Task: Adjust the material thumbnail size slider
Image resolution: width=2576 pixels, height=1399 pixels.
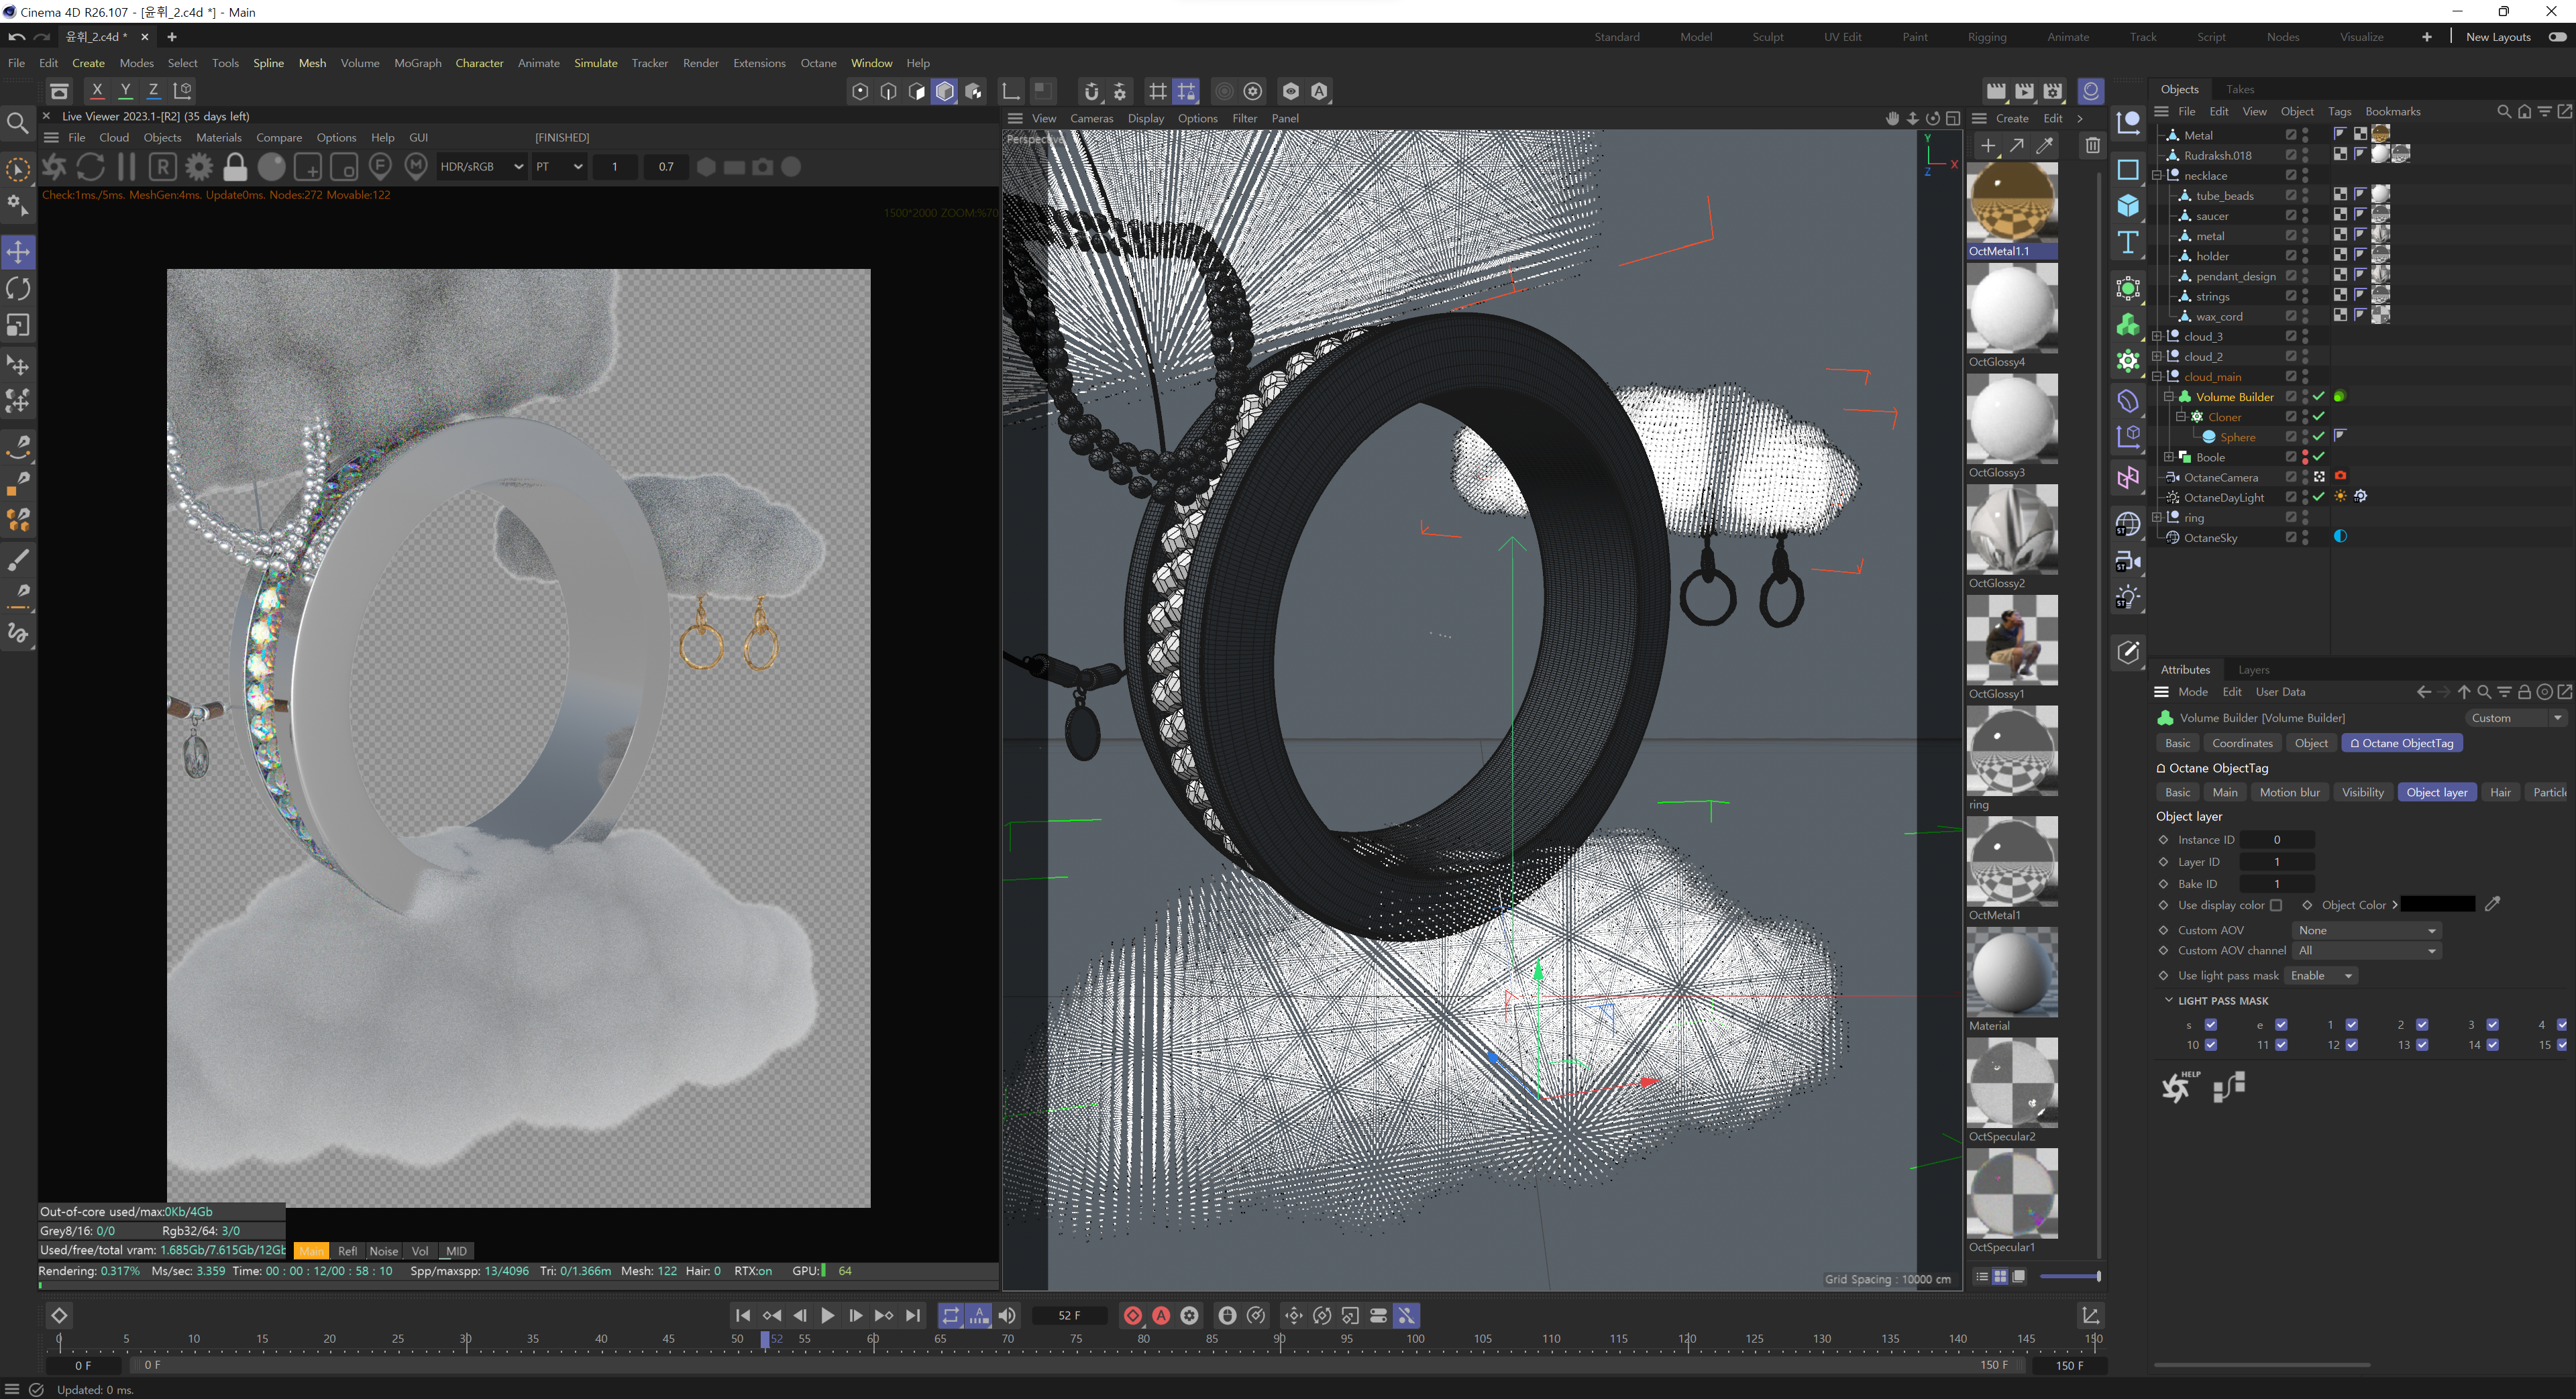Action: [2070, 1277]
